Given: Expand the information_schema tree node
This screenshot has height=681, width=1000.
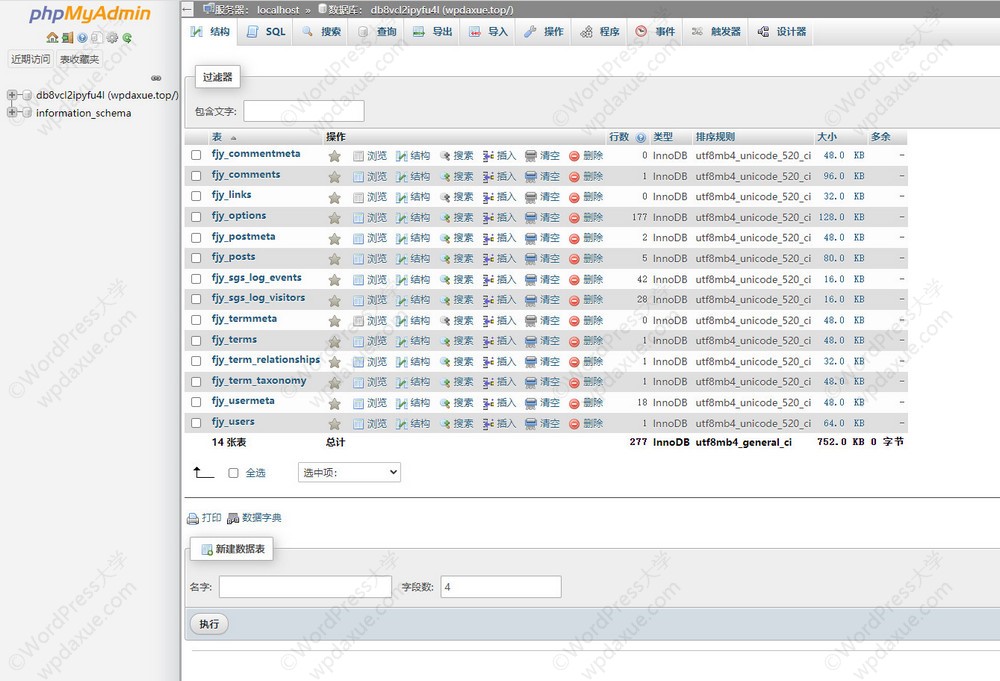Looking at the screenshot, I should tap(11, 112).
